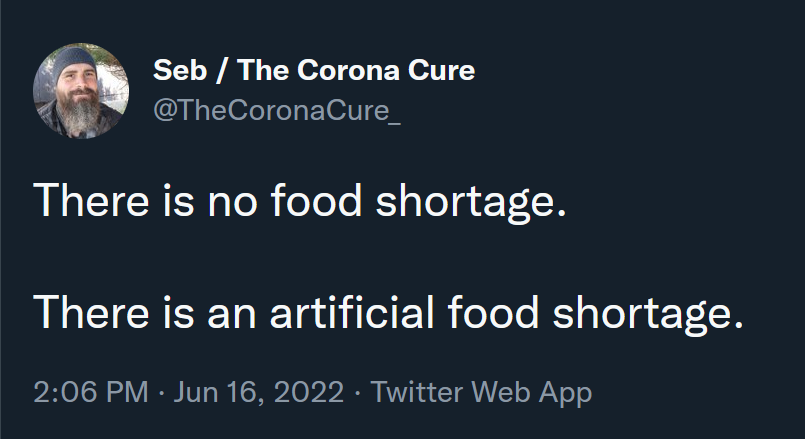Open the Seb / The Corona Cure profile name
Viewport: 805px width, 439px height.
(x=314, y=70)
